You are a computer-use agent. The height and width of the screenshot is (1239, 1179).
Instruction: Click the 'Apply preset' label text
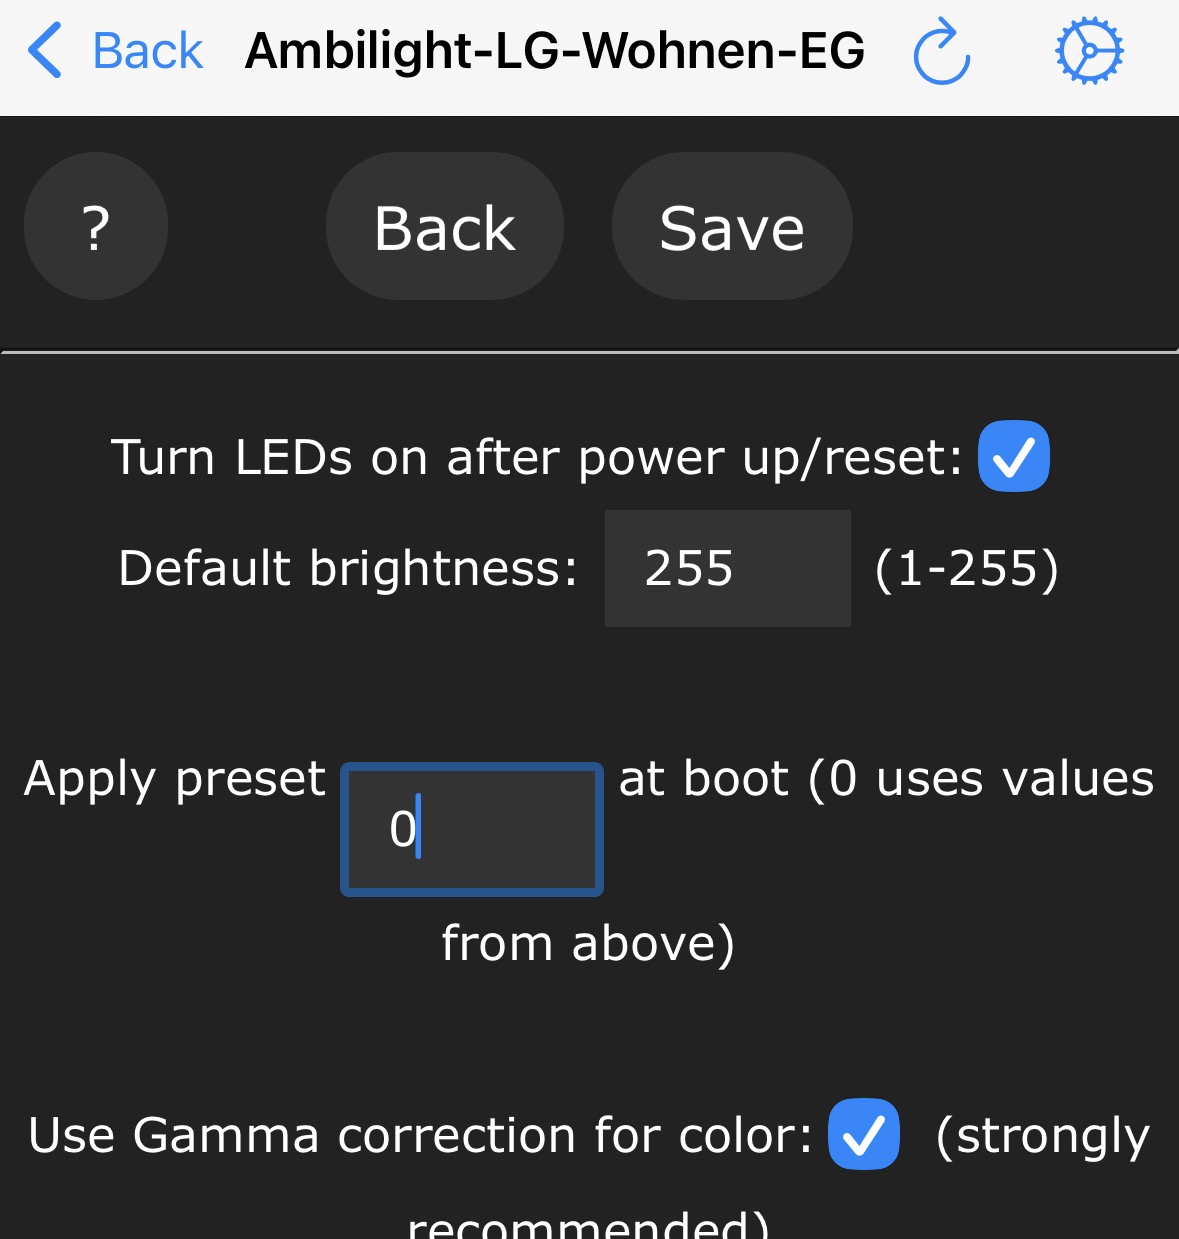point(175,779)
